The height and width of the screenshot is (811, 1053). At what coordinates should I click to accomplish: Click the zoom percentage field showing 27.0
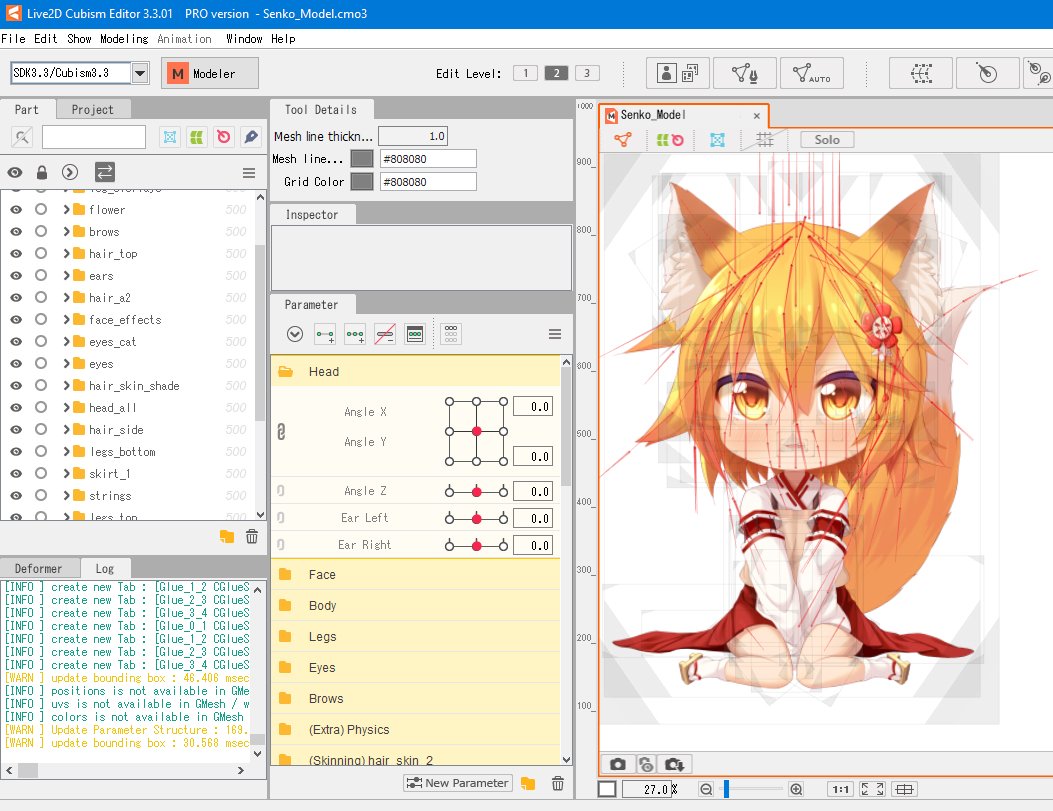click(x=647, y=790)
